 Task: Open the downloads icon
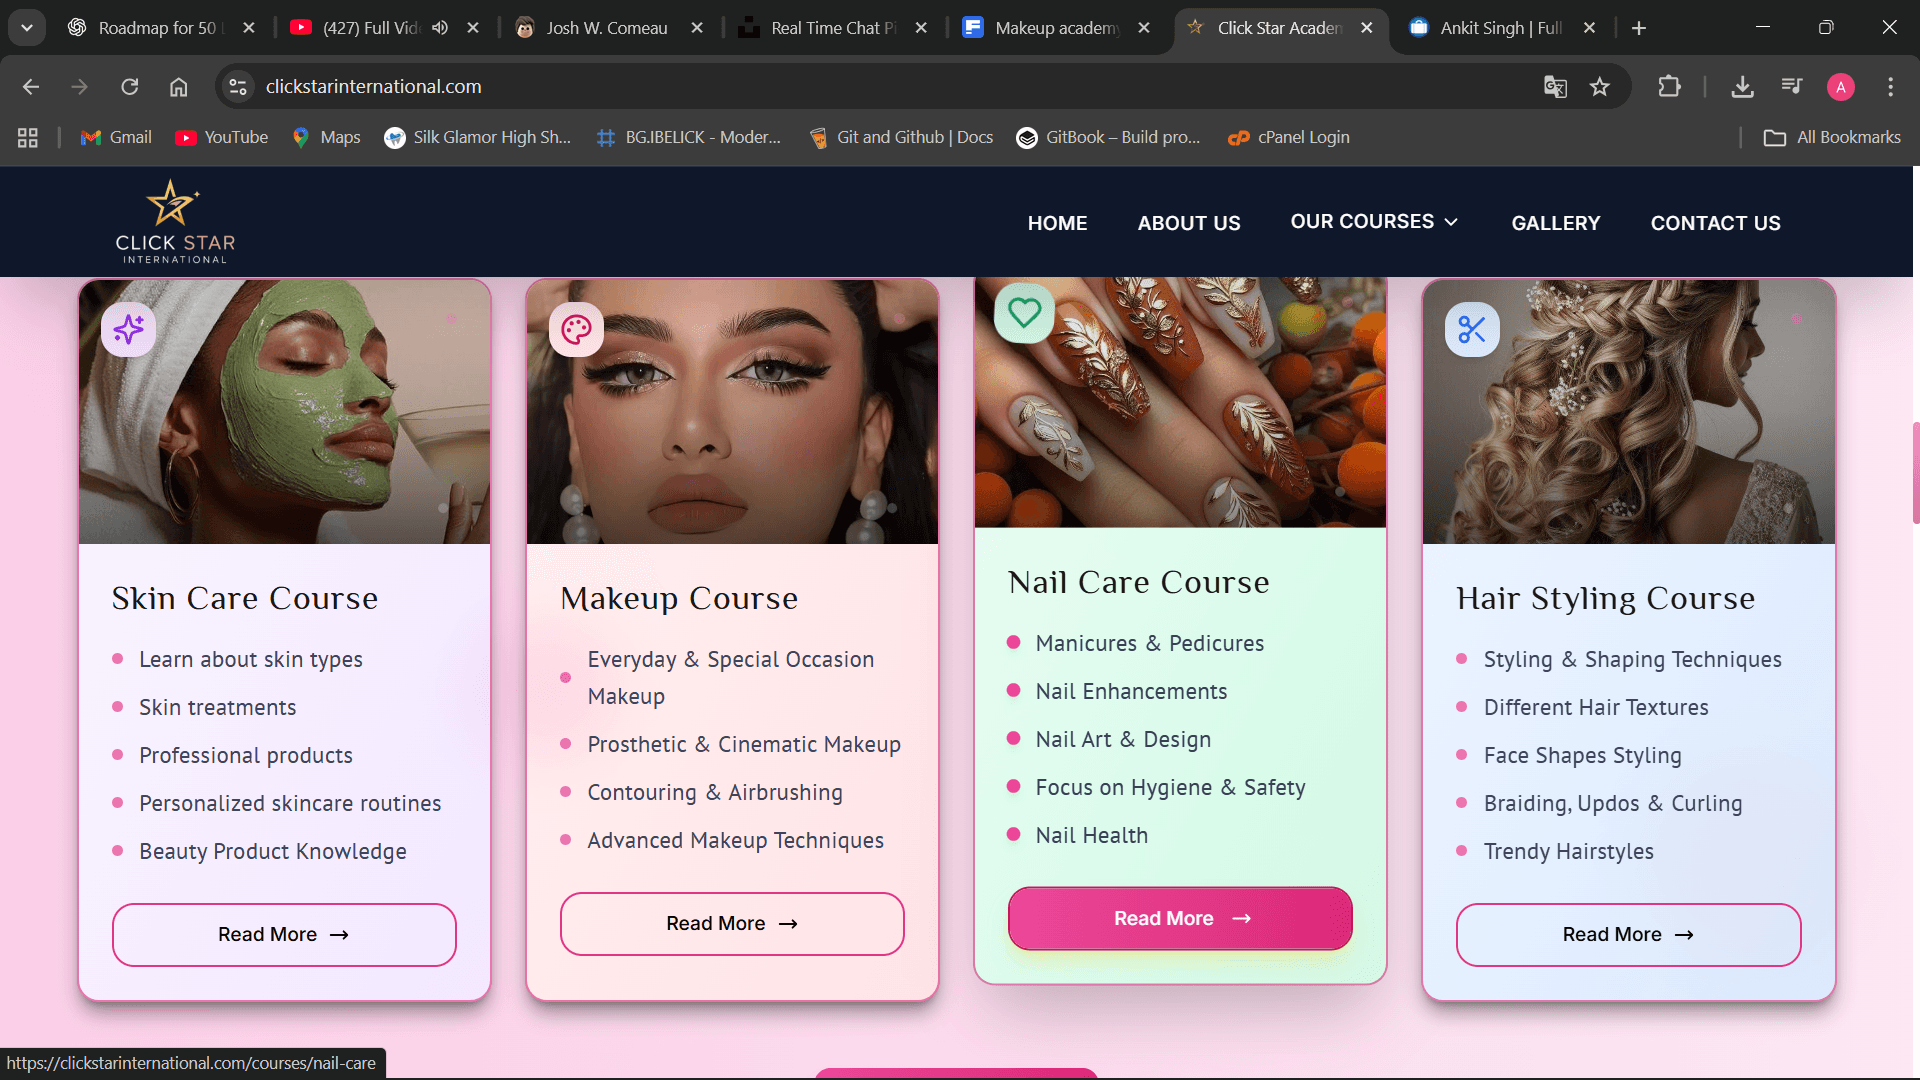[x=1742, y=87]
